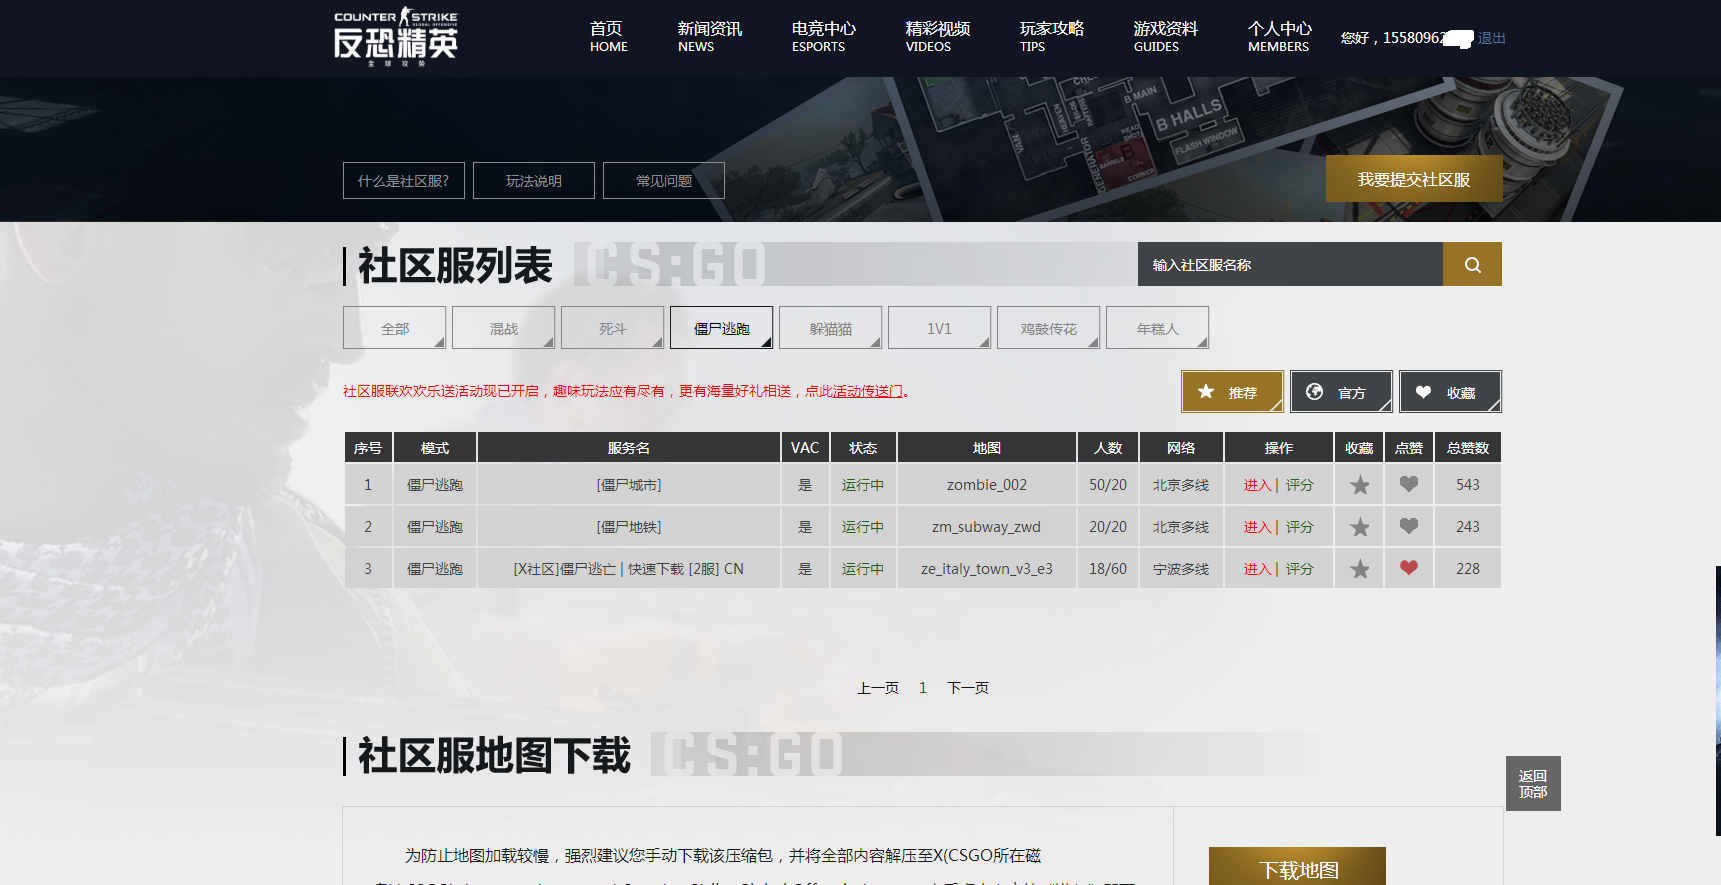Go to 下一页 next page
Image resolution: width=1721 pixels, height=885 pixels.
click(968, 688)
